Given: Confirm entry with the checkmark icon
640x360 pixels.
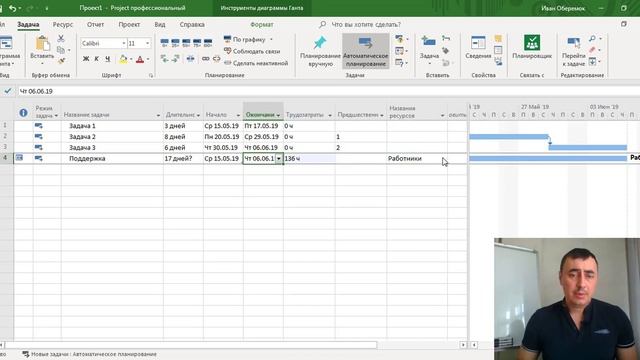Looking at the screenshot, I should point(8,91).
